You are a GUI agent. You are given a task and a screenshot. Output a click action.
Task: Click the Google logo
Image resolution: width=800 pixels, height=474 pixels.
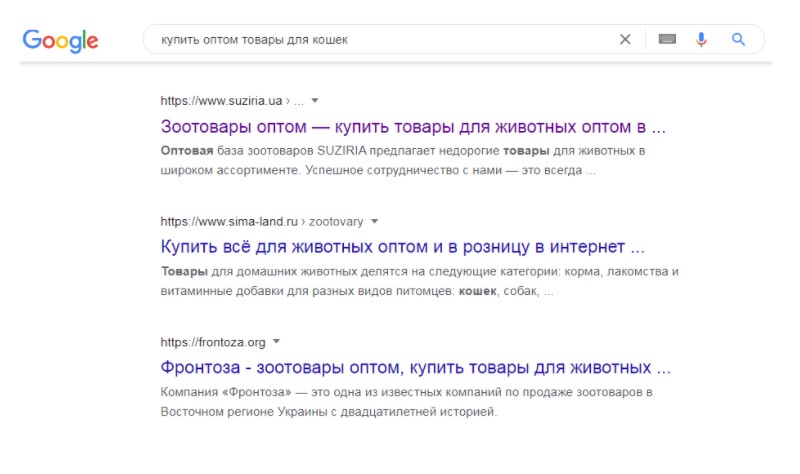[60, 40]
